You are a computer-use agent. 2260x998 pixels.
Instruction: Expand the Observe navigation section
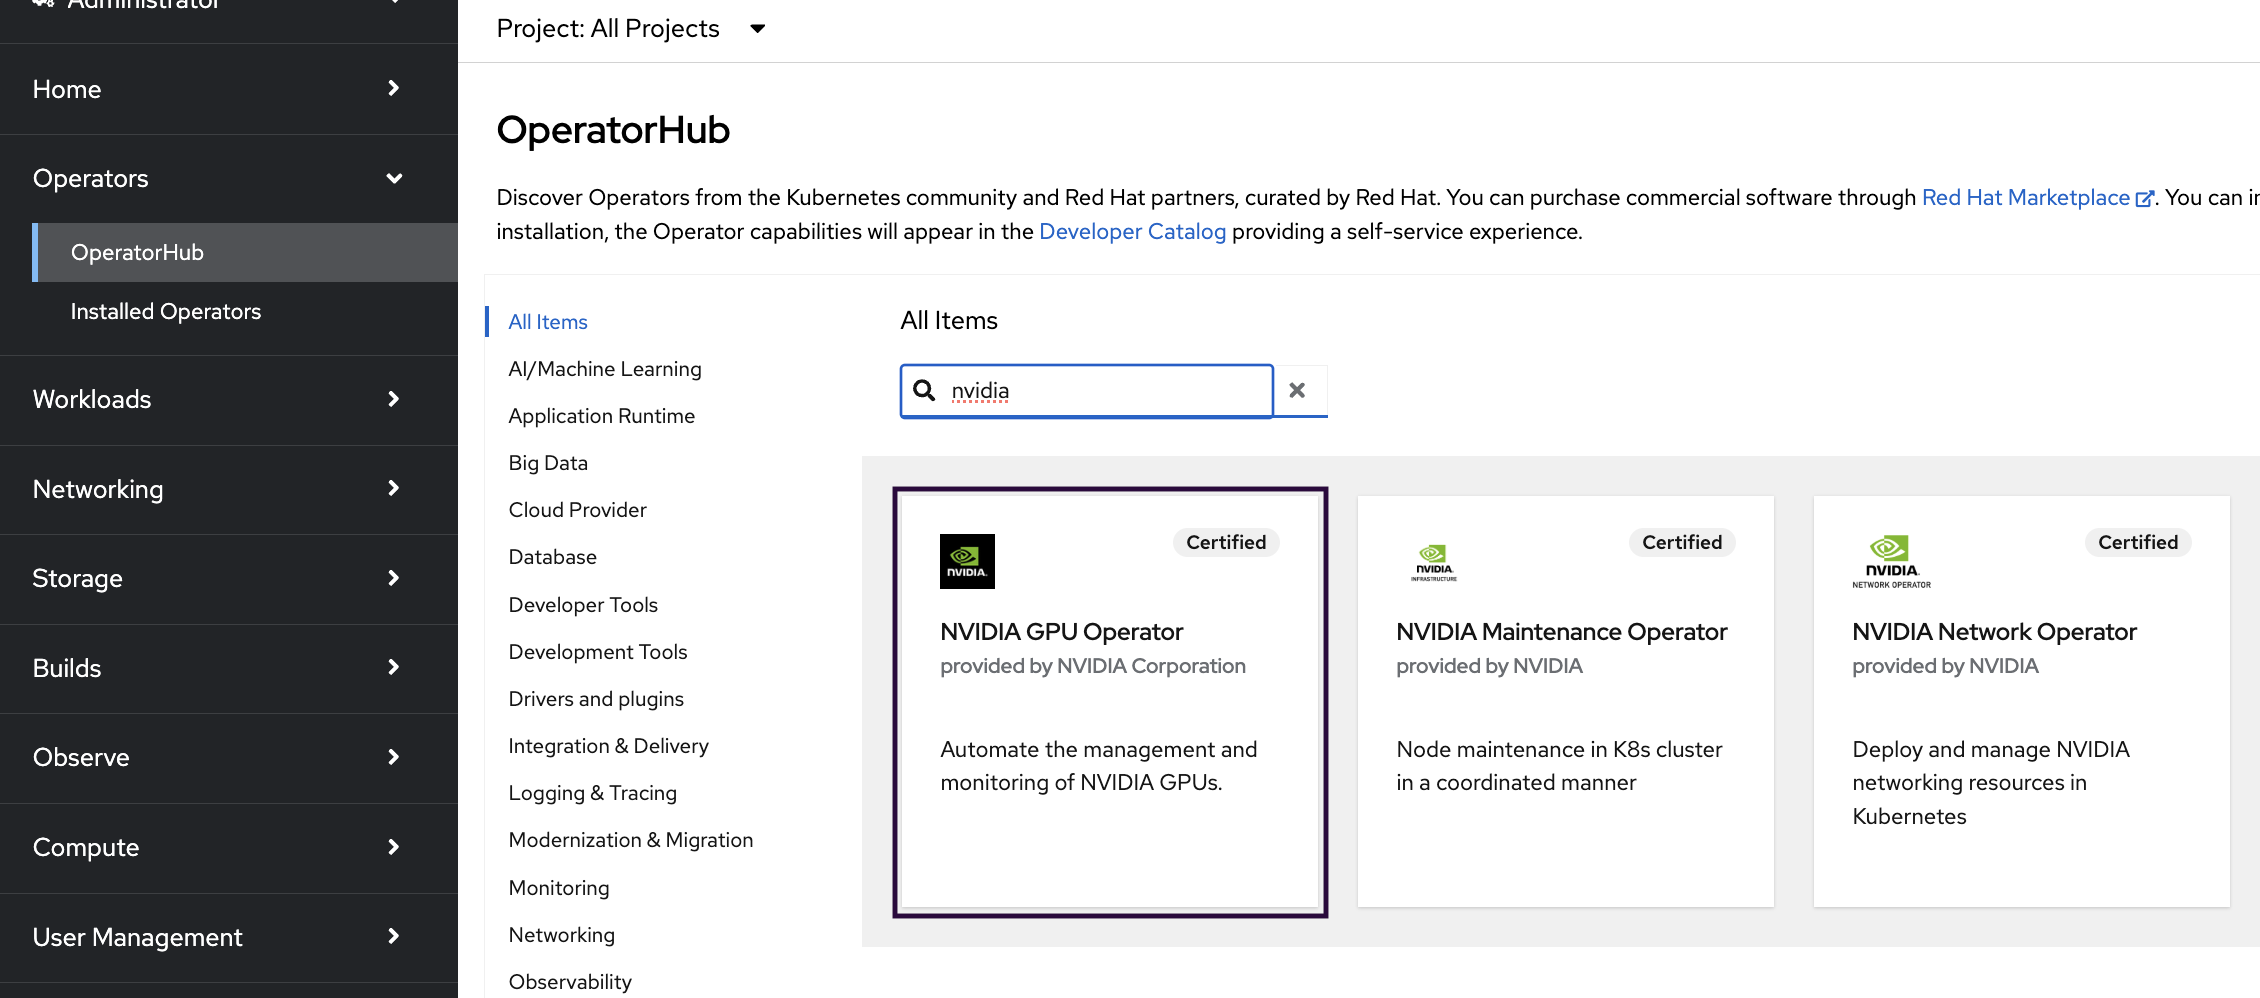[x=394, y=757]
